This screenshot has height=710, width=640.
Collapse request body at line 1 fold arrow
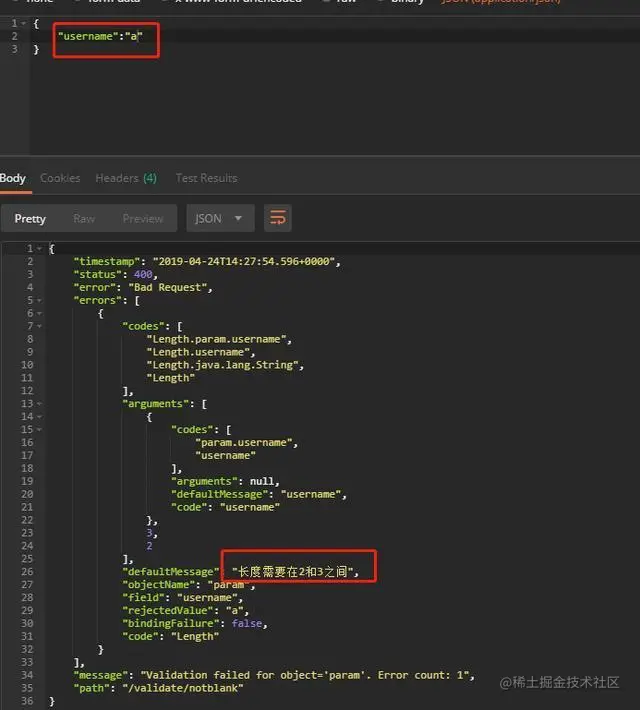pyautogui.click(x=23, y=23)
